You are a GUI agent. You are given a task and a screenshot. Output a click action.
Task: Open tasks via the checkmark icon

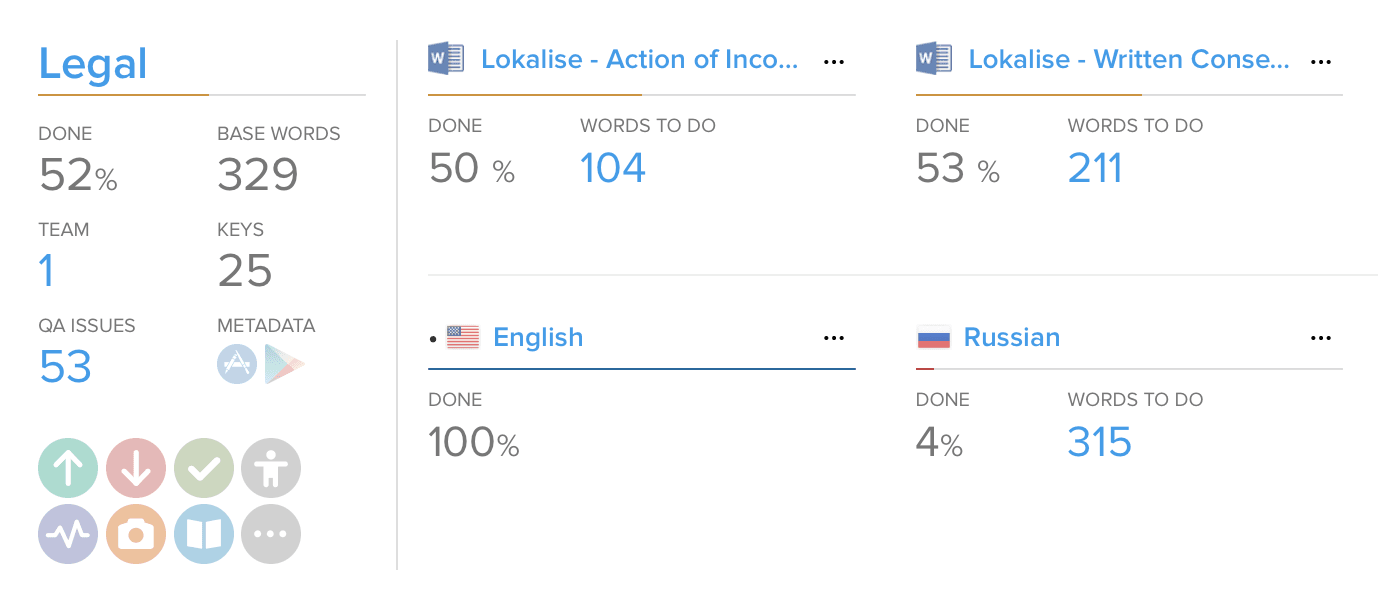tap(204, 468)
